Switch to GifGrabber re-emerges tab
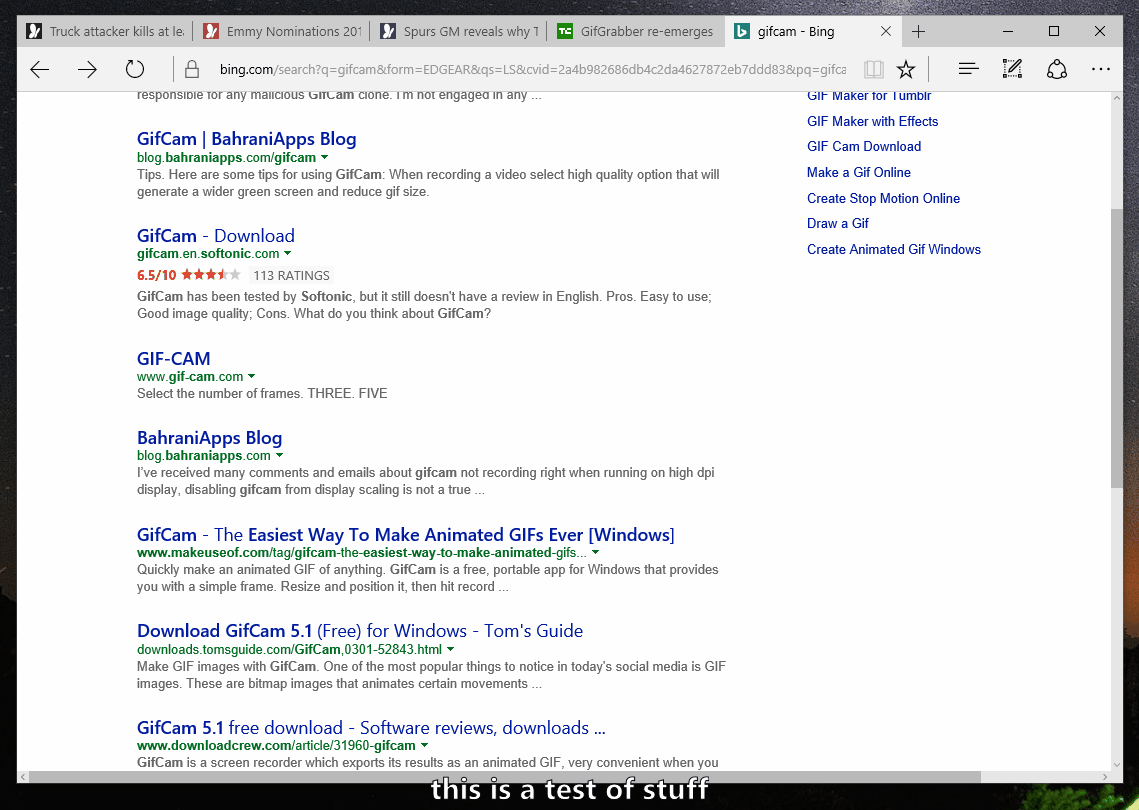This screenshot has height=810, width=1139. (x=636, y=31)
